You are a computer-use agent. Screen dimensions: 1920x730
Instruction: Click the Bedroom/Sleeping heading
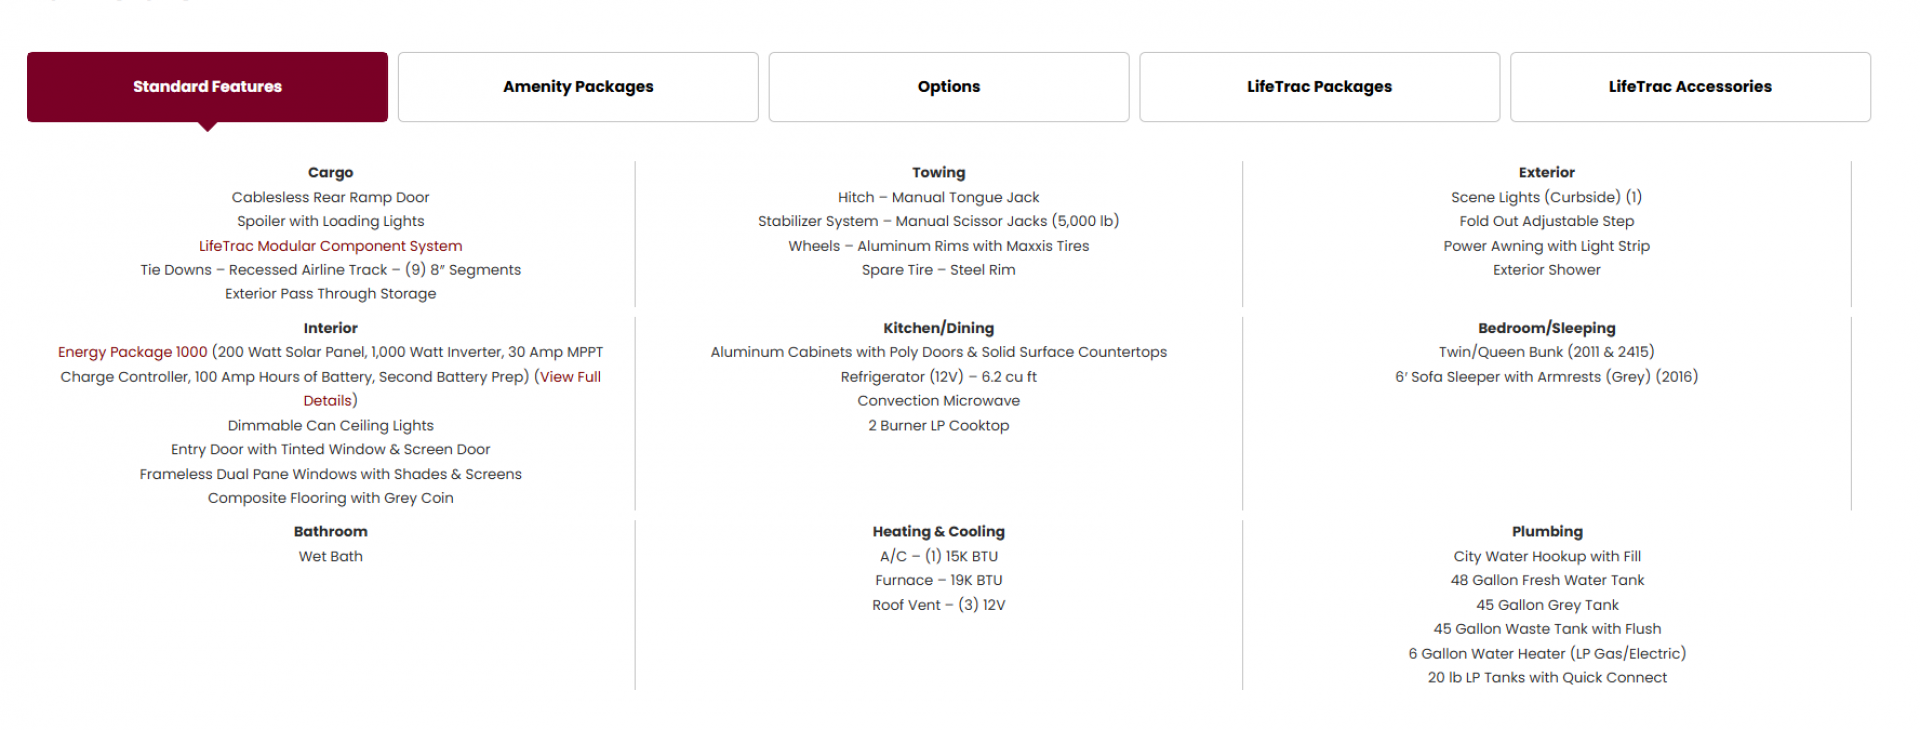tap(1547, 328)
